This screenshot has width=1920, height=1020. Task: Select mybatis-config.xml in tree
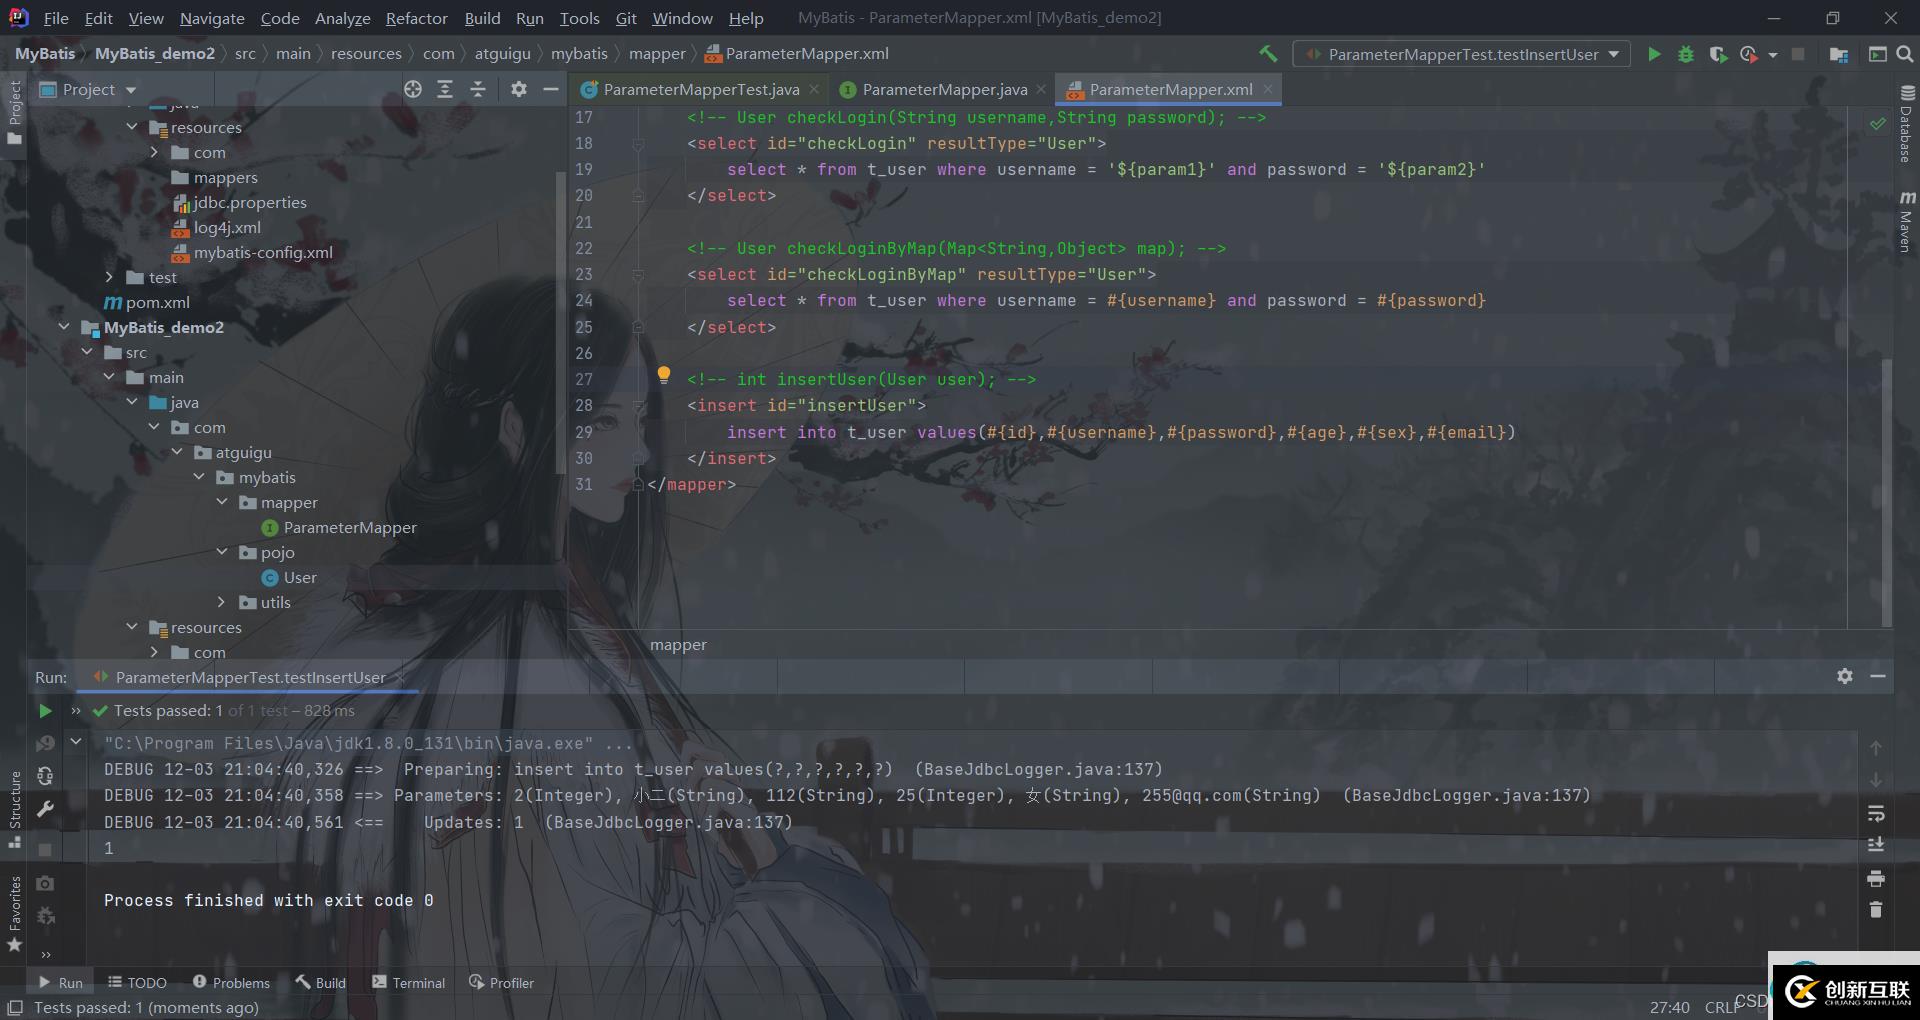[263, 252]
